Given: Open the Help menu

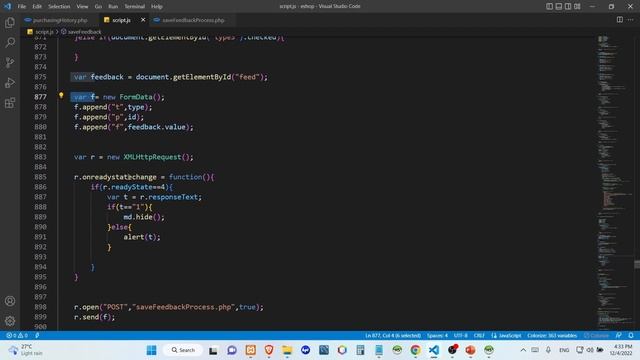Looking at the screenshot, I should 157,7.
